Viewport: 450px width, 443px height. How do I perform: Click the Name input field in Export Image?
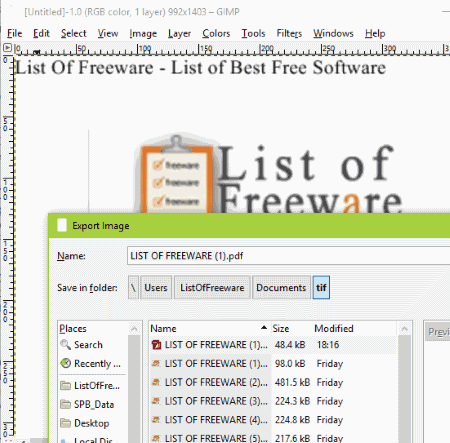[x=288, y=256]
